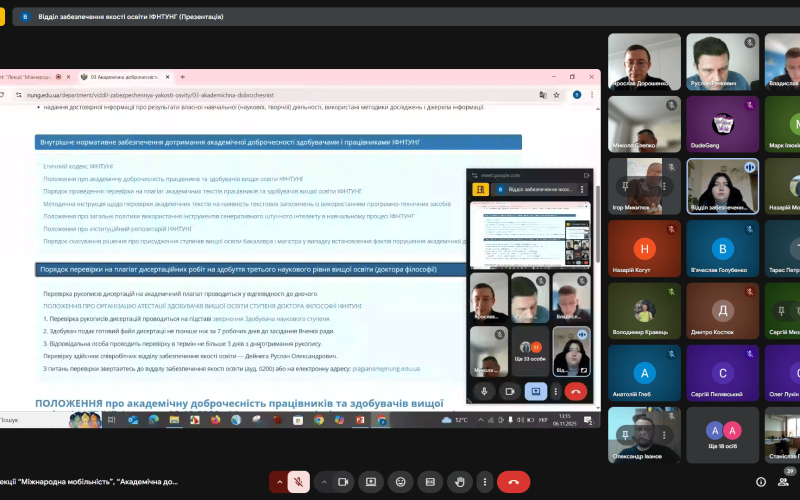This screenshot has width=800, height=500.
Task: Expand video settings arrow beside camera
Action: click(322, 482)
